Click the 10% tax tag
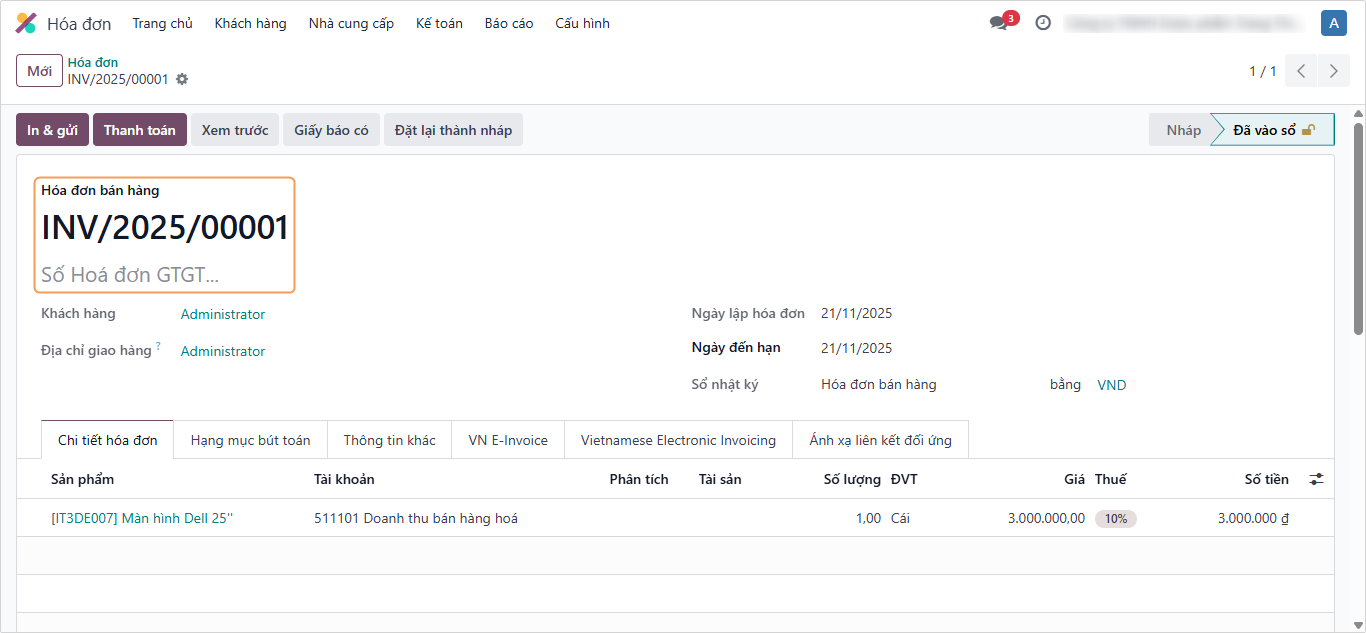Image resolution: width=1366 pixels, height=633 pixels. click(x=1115, y=519)
